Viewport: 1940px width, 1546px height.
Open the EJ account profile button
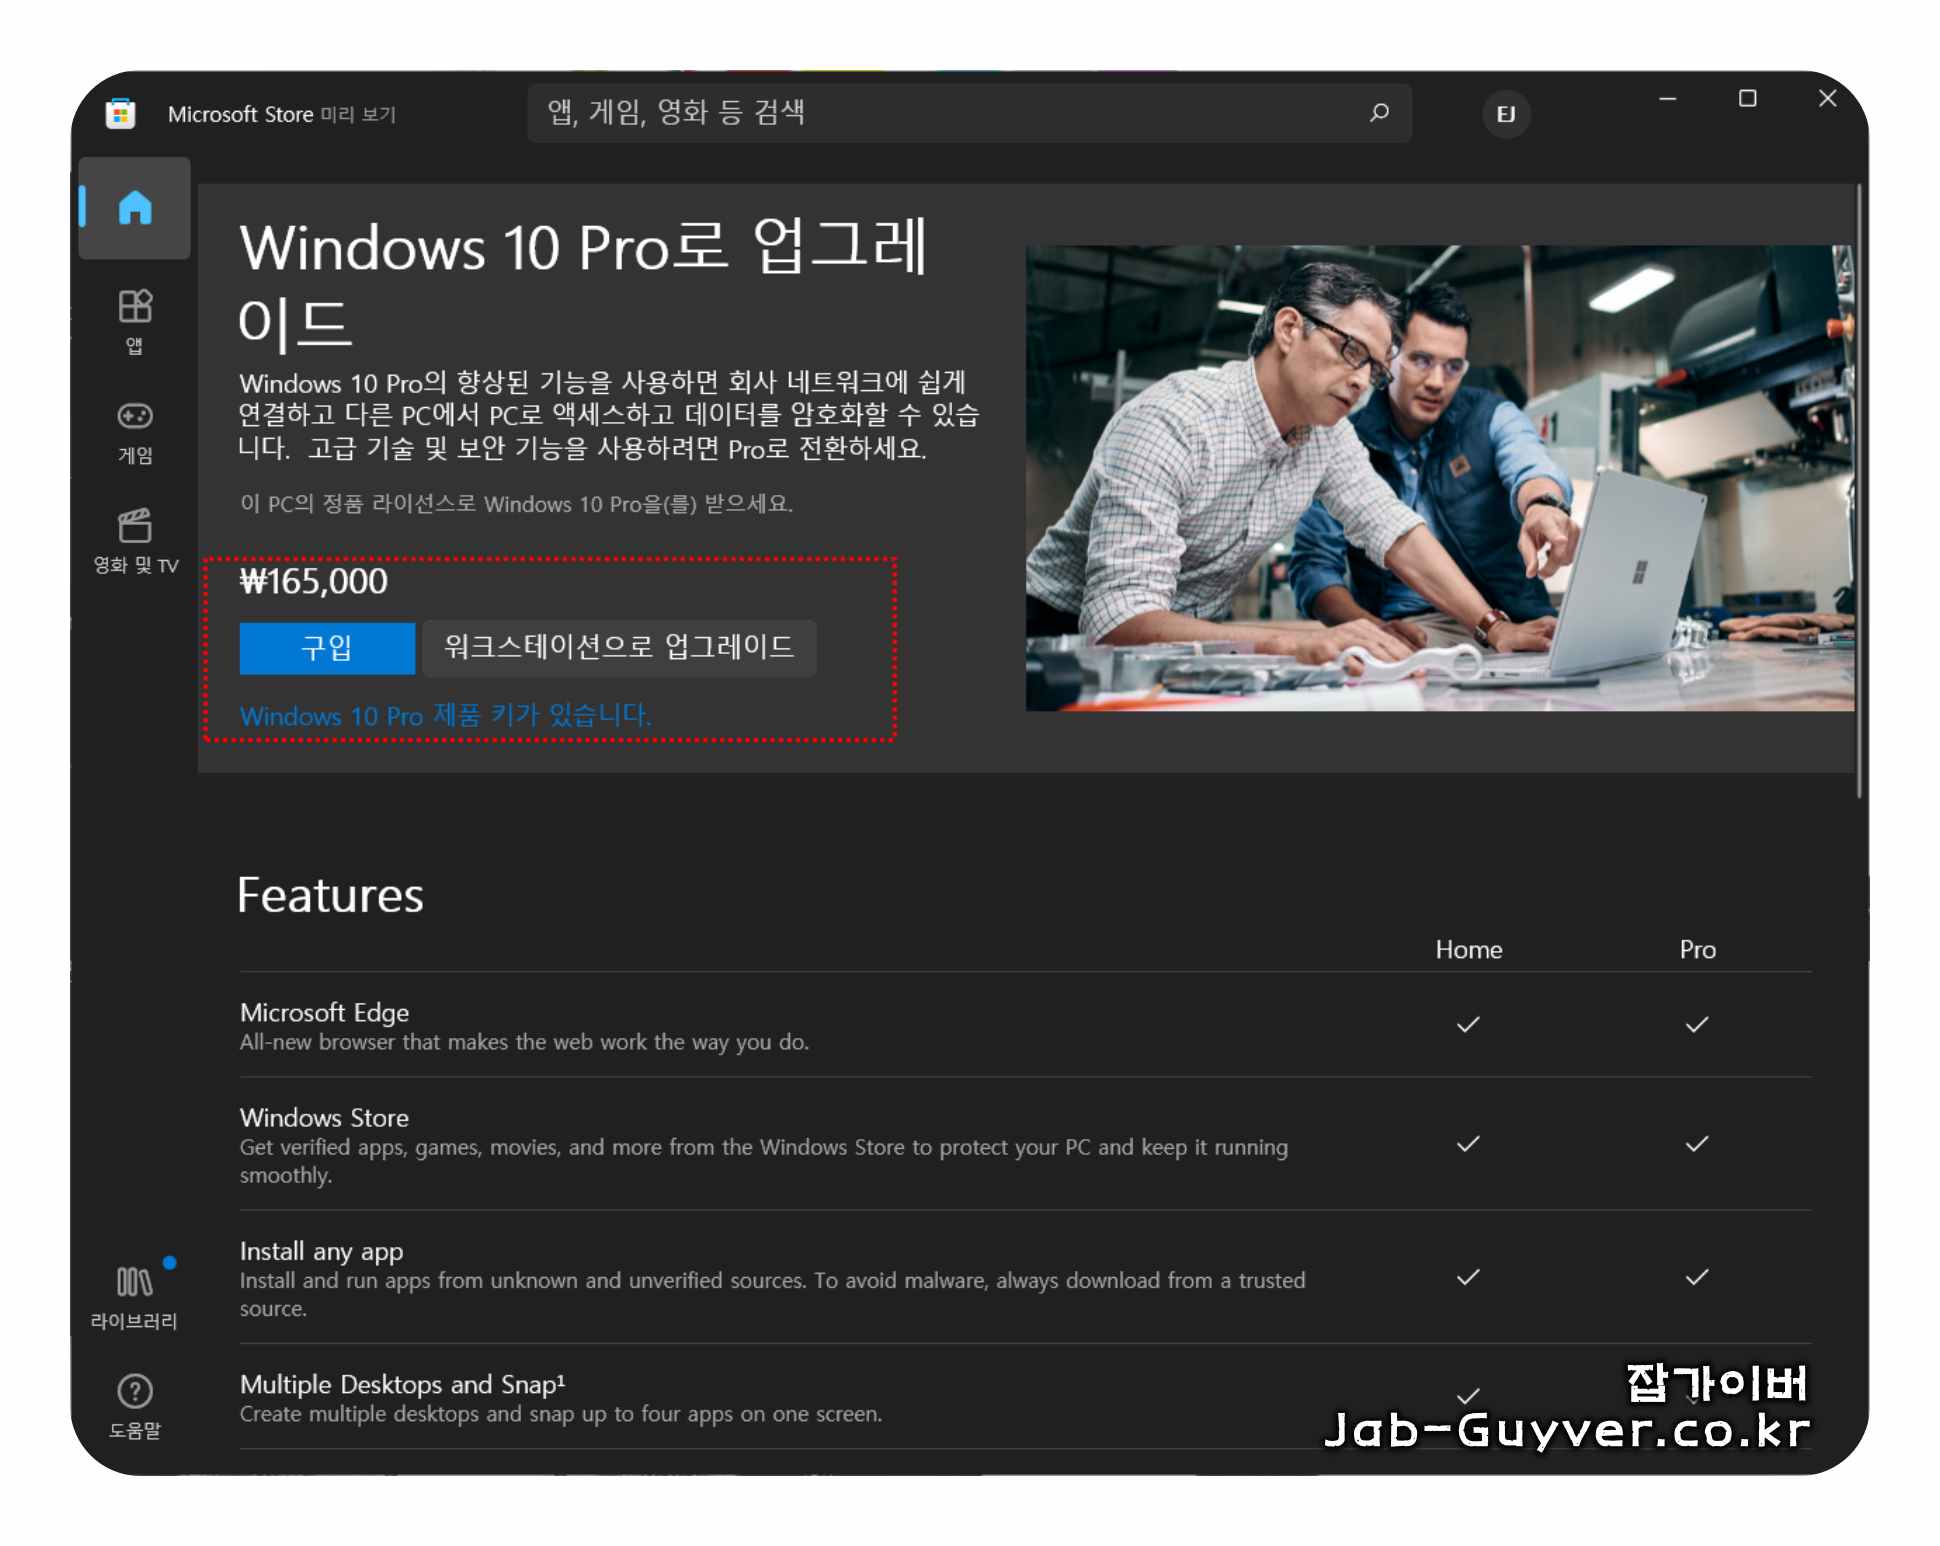[x=1505, y=114]
